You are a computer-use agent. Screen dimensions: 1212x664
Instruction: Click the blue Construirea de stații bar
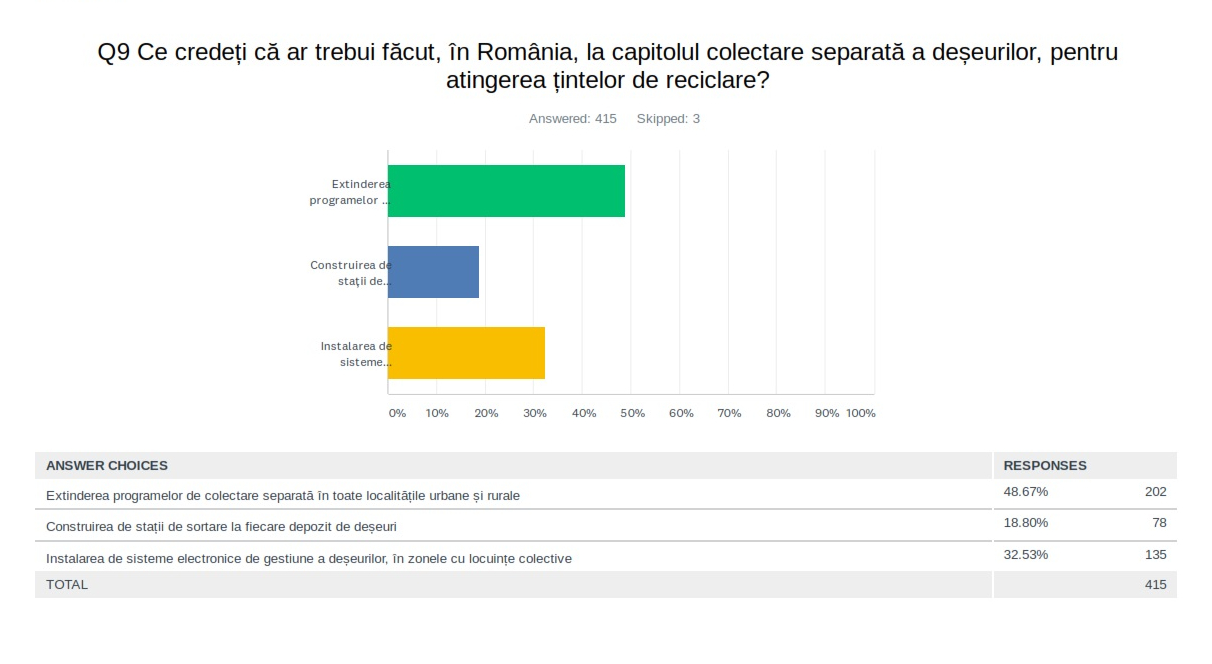433,272
